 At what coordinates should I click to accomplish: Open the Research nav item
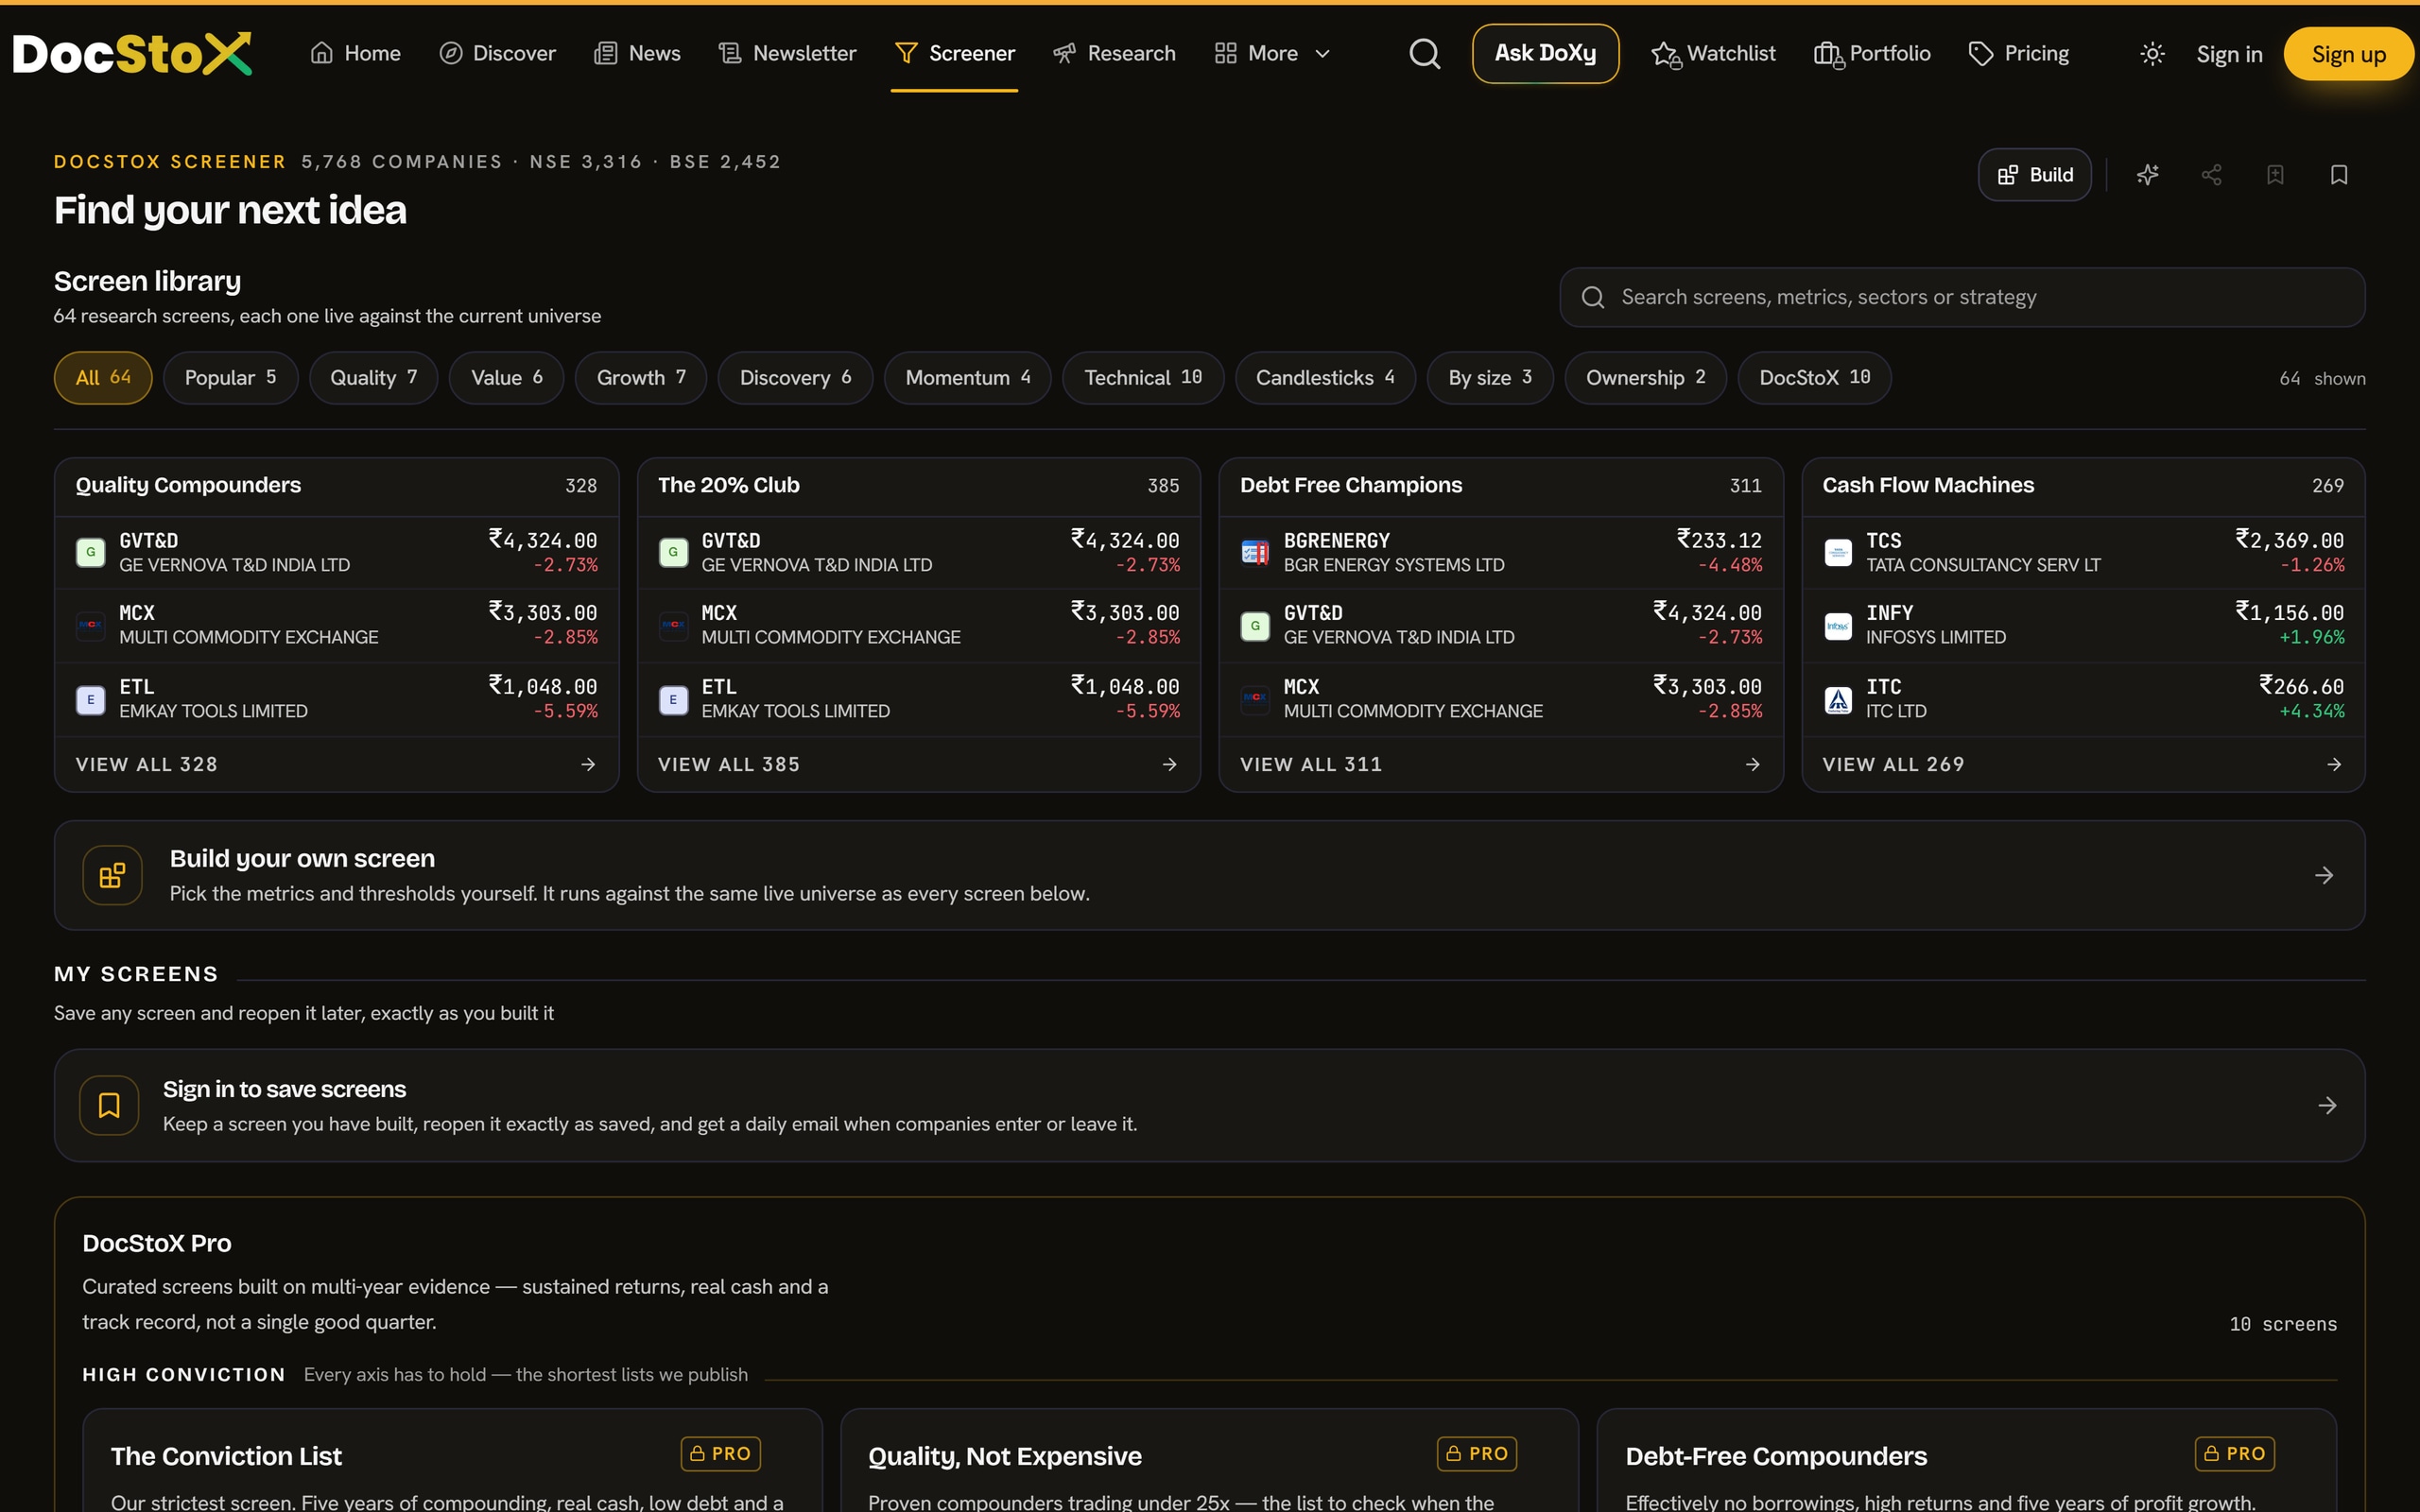point(1114,54)
